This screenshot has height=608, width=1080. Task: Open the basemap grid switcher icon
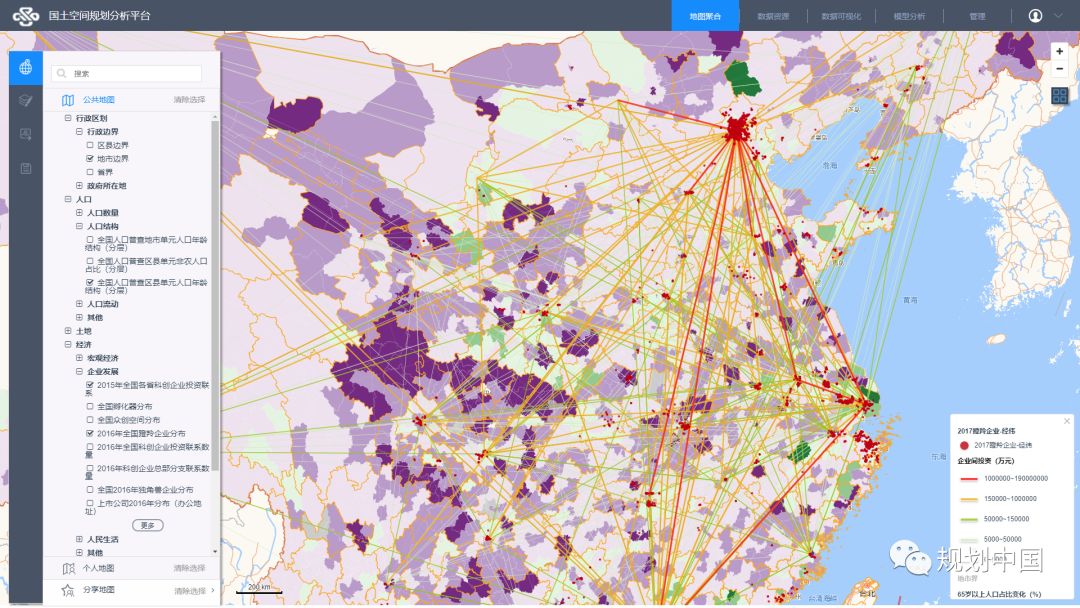point(1059,96)
